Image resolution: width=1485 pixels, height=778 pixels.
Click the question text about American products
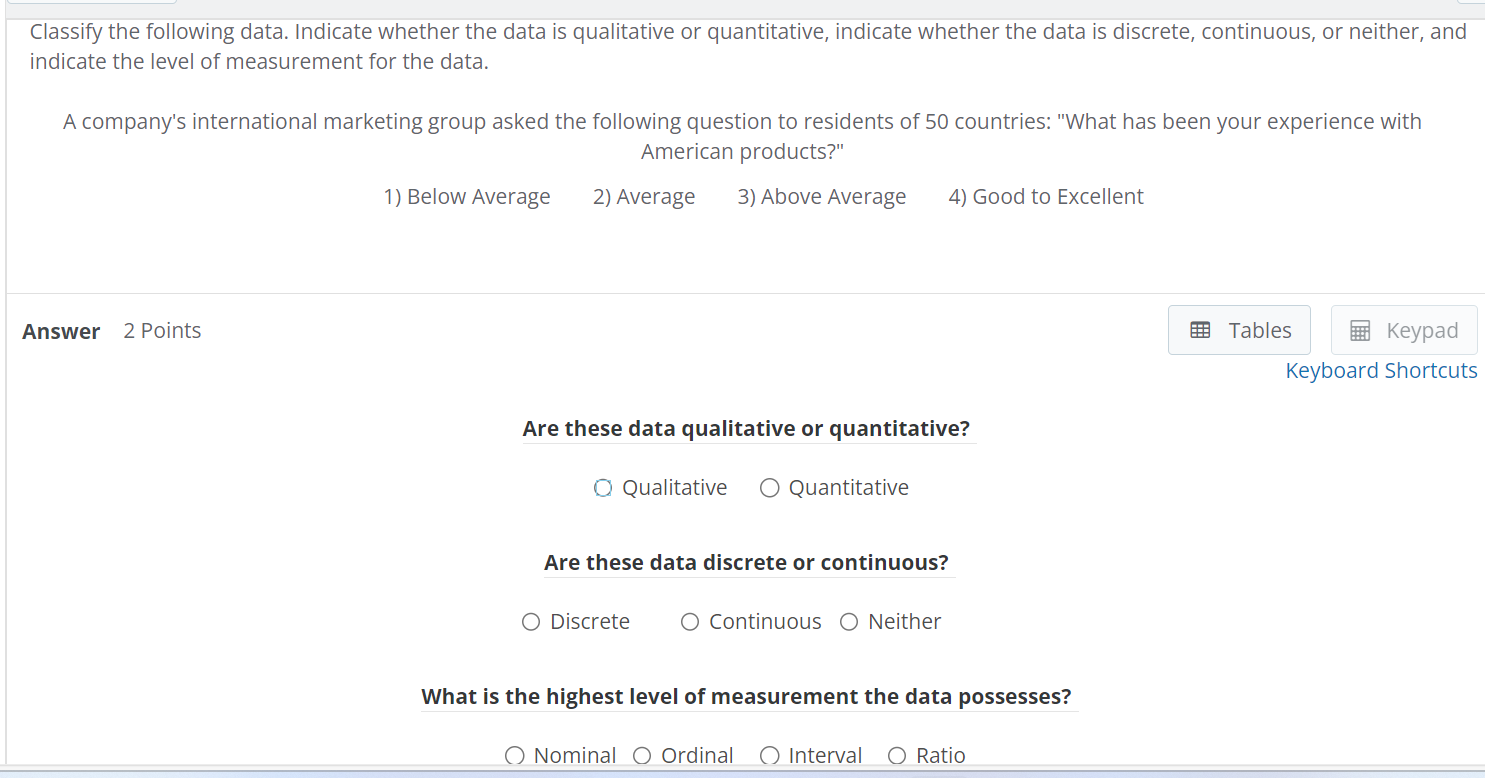coord(742,136)
